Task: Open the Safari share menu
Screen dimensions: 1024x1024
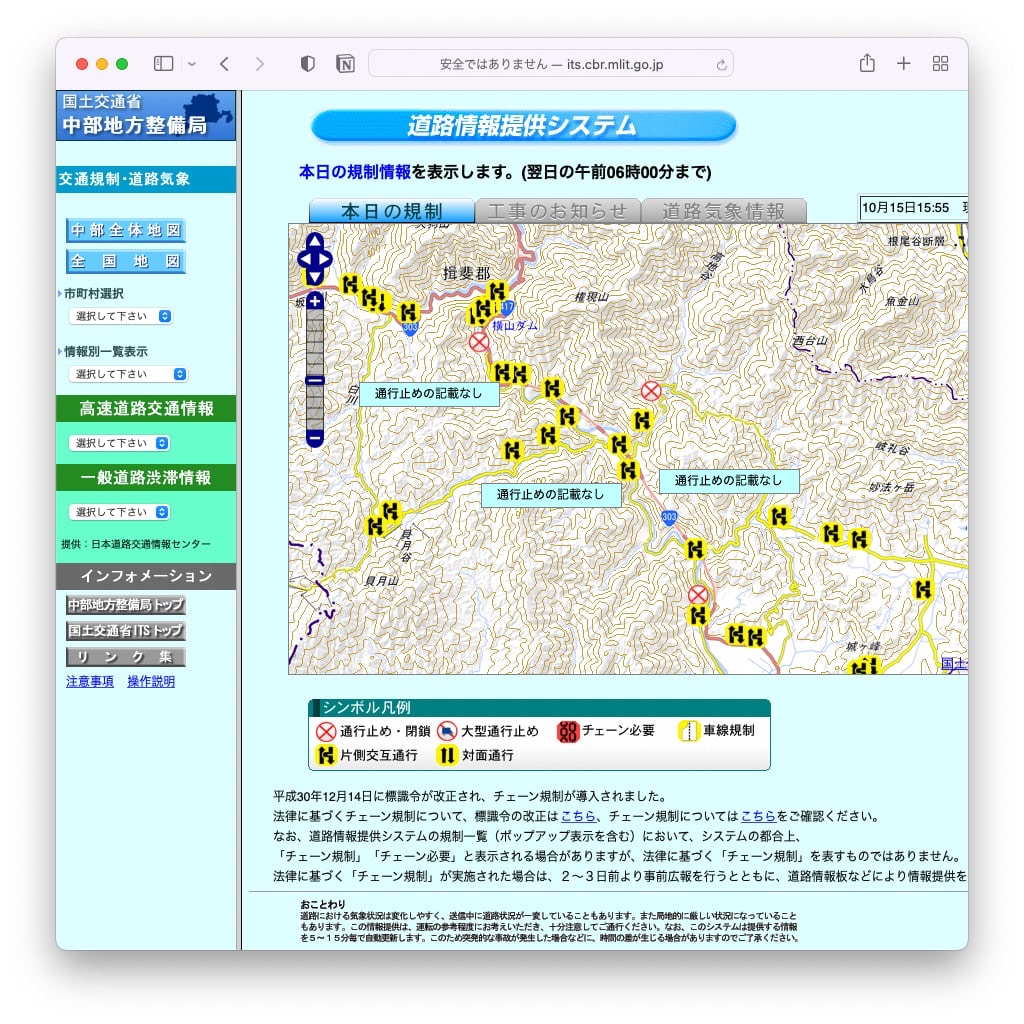Action: pyautogui.click(x=867, y=64)
